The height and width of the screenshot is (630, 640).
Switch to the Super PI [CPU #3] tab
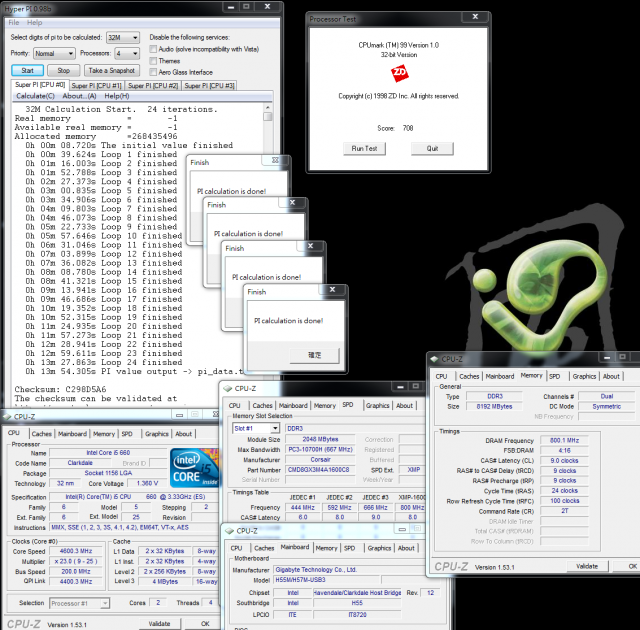pyautogui.click(x=209, y=86)
